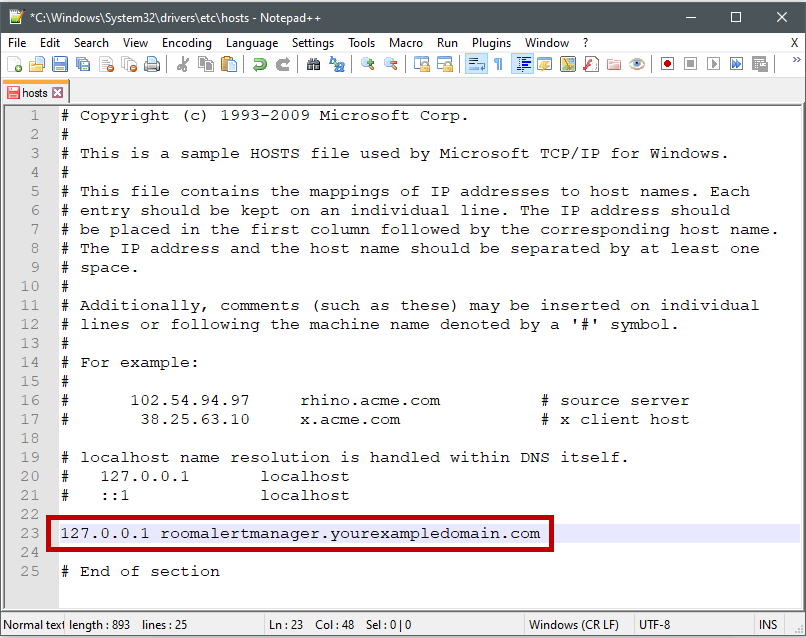This screenshot has width=806, height=638.
Task: Open Find using the binoculars icon
Action: click(x=314, y=64)
